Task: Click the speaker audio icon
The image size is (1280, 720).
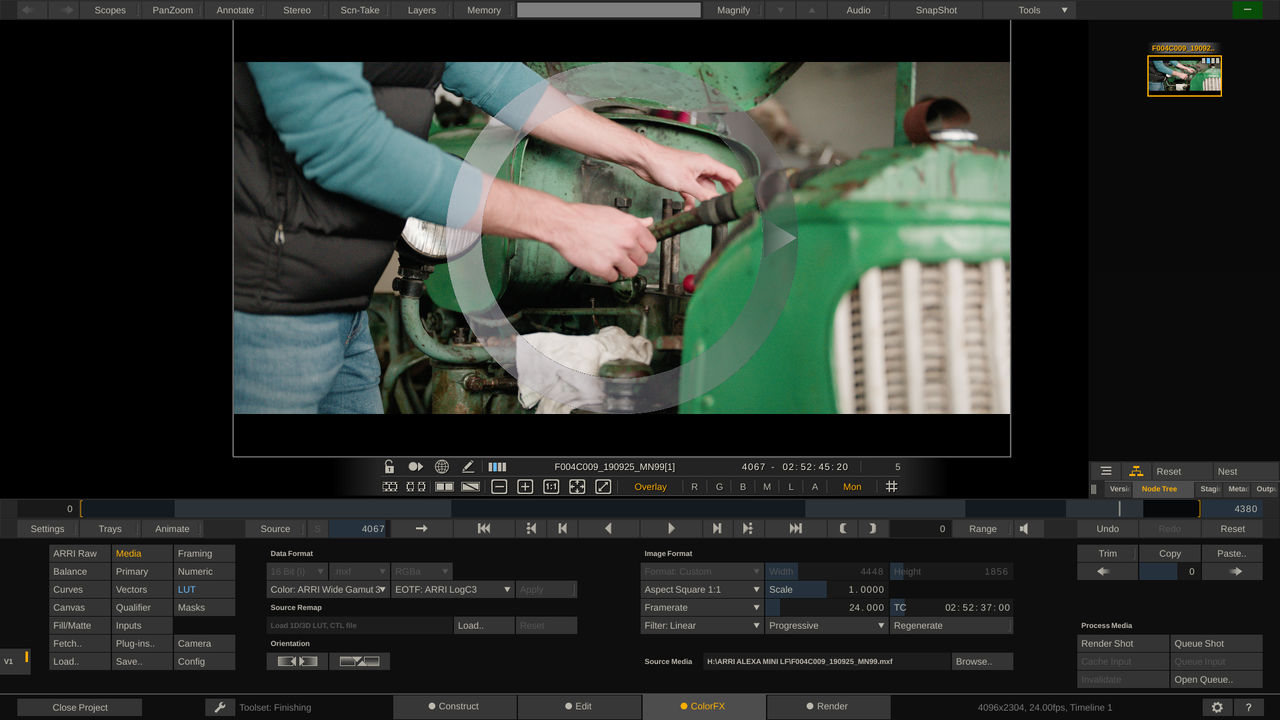Action: pos(1024,529)
